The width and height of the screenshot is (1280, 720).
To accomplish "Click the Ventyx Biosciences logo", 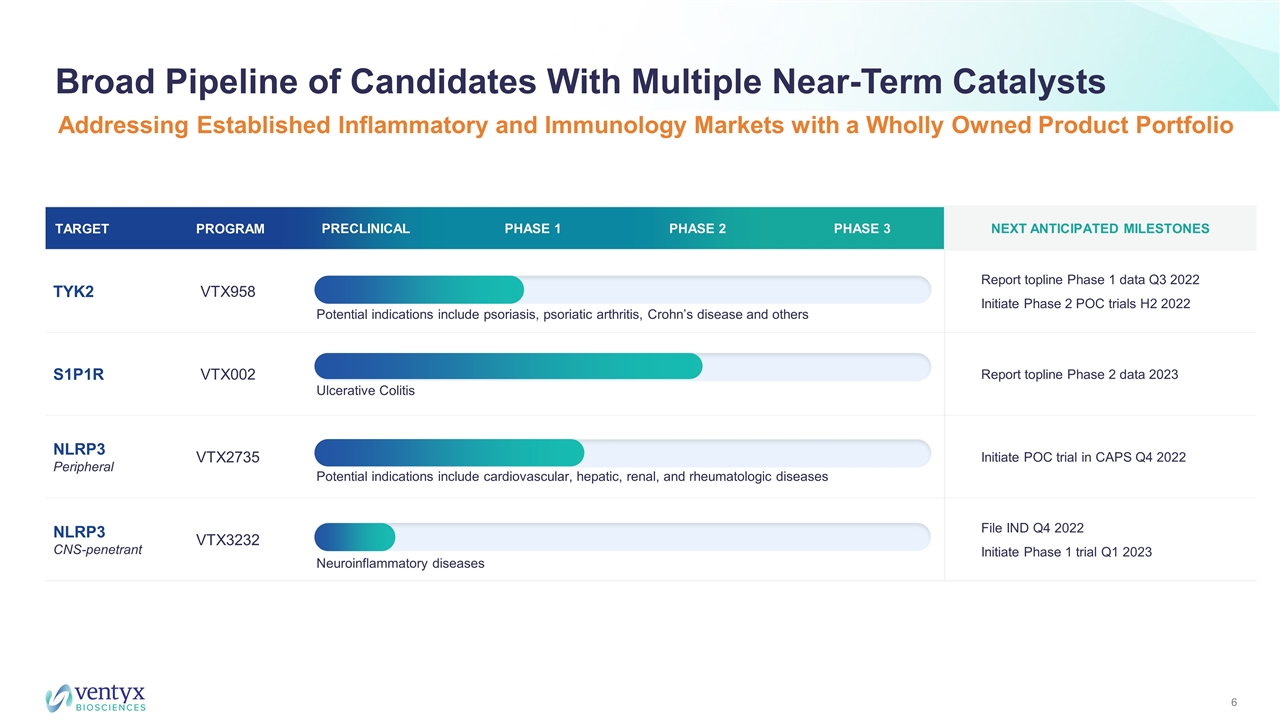I will pos(96,696).
